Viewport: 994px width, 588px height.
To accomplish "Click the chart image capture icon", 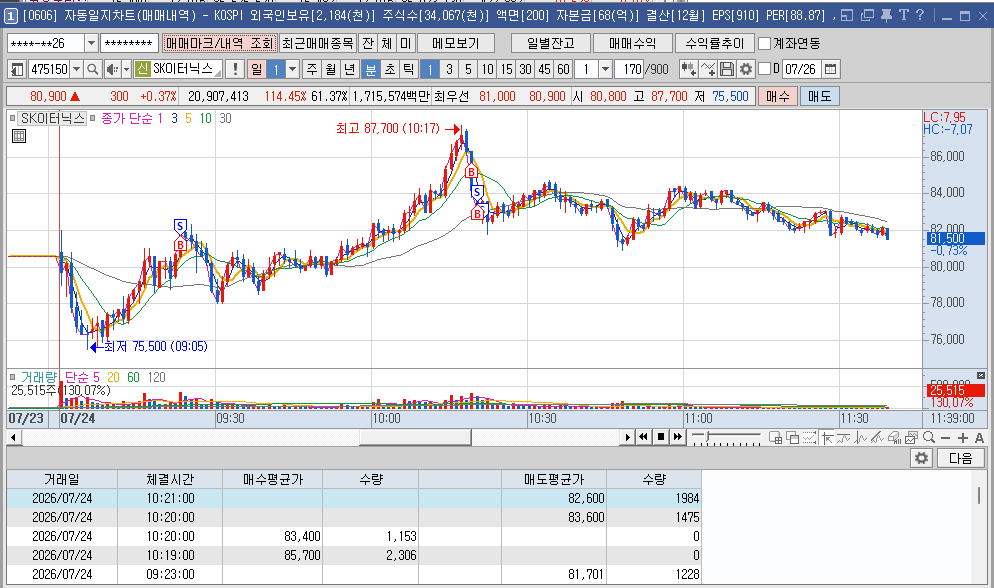I will 912,437.
